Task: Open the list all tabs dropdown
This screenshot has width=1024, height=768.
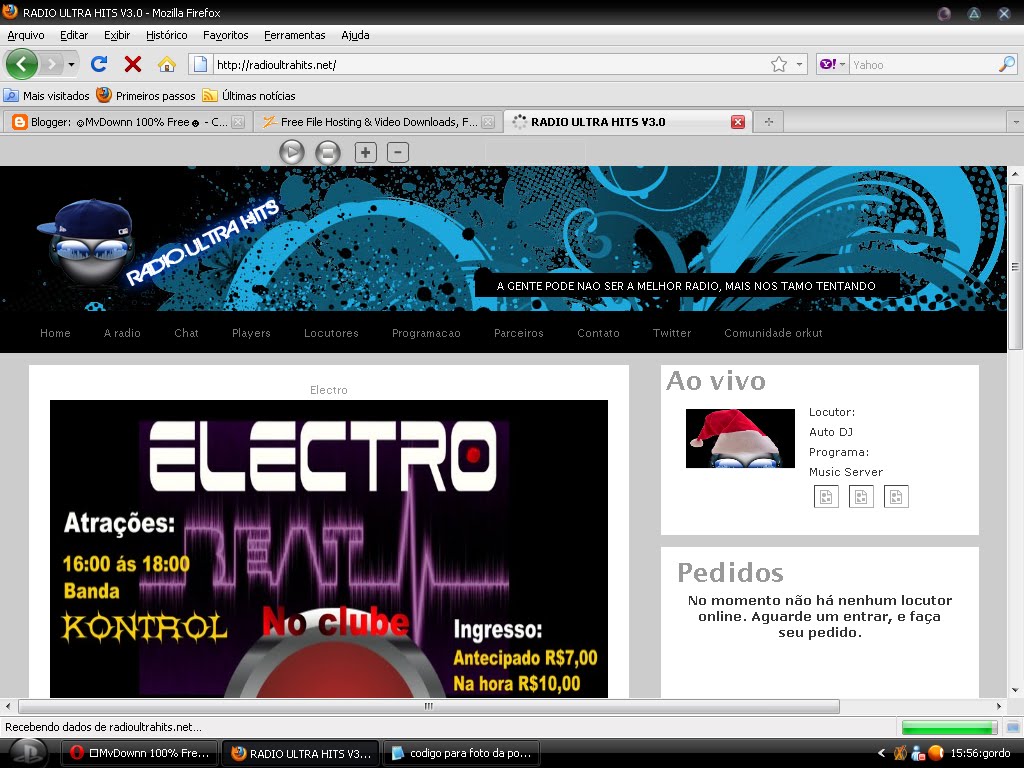Action: pos(1015,122)
